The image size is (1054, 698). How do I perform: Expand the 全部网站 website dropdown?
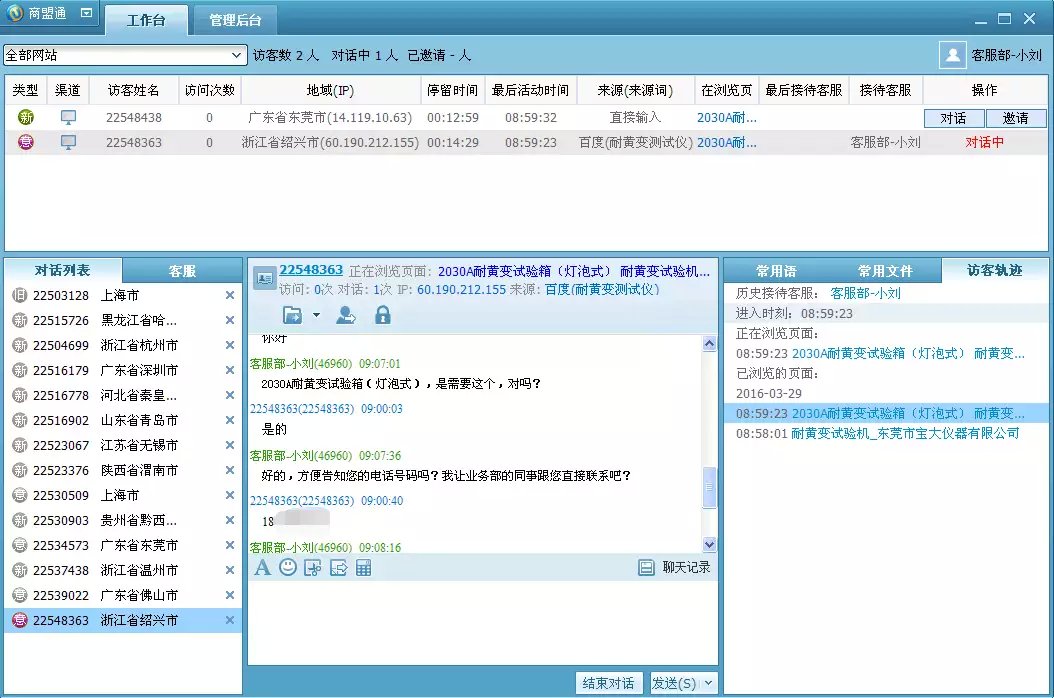[237, 55]
